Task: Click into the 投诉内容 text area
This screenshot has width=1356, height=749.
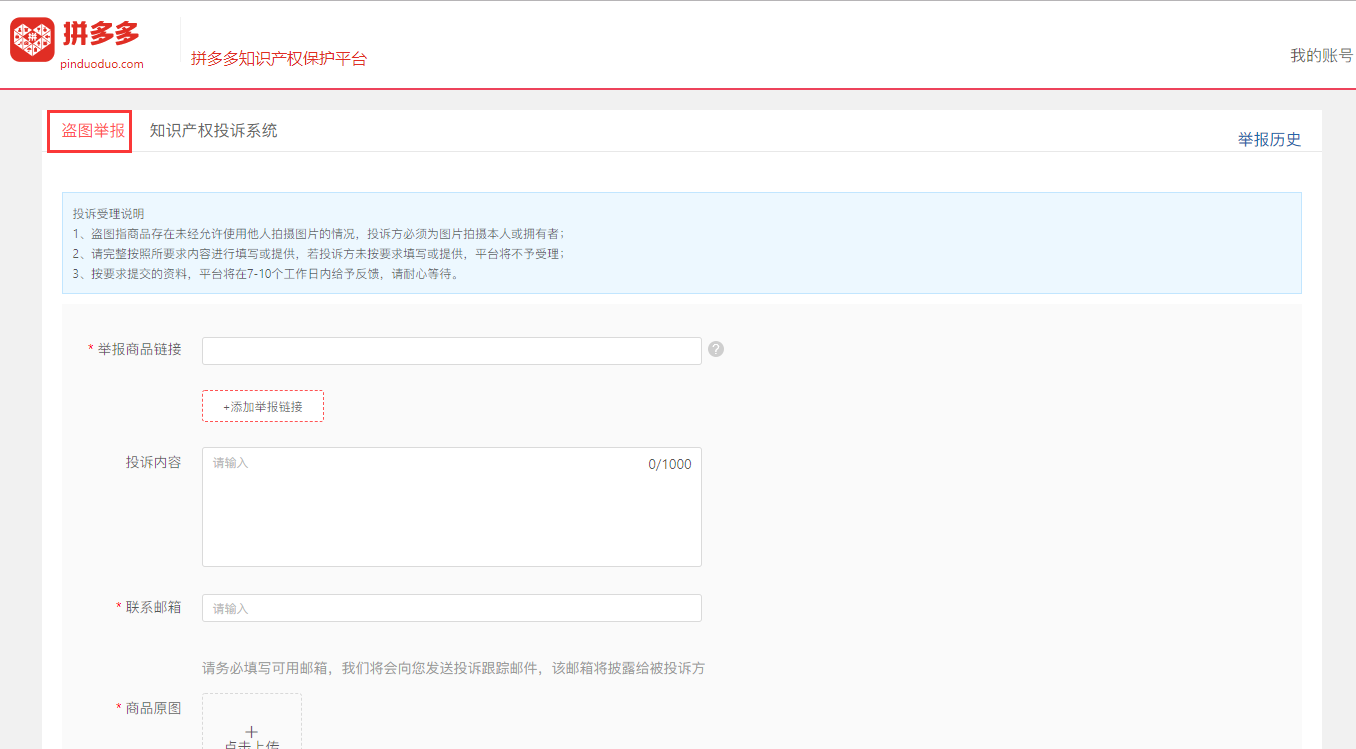Action: [x=452, y=507]
